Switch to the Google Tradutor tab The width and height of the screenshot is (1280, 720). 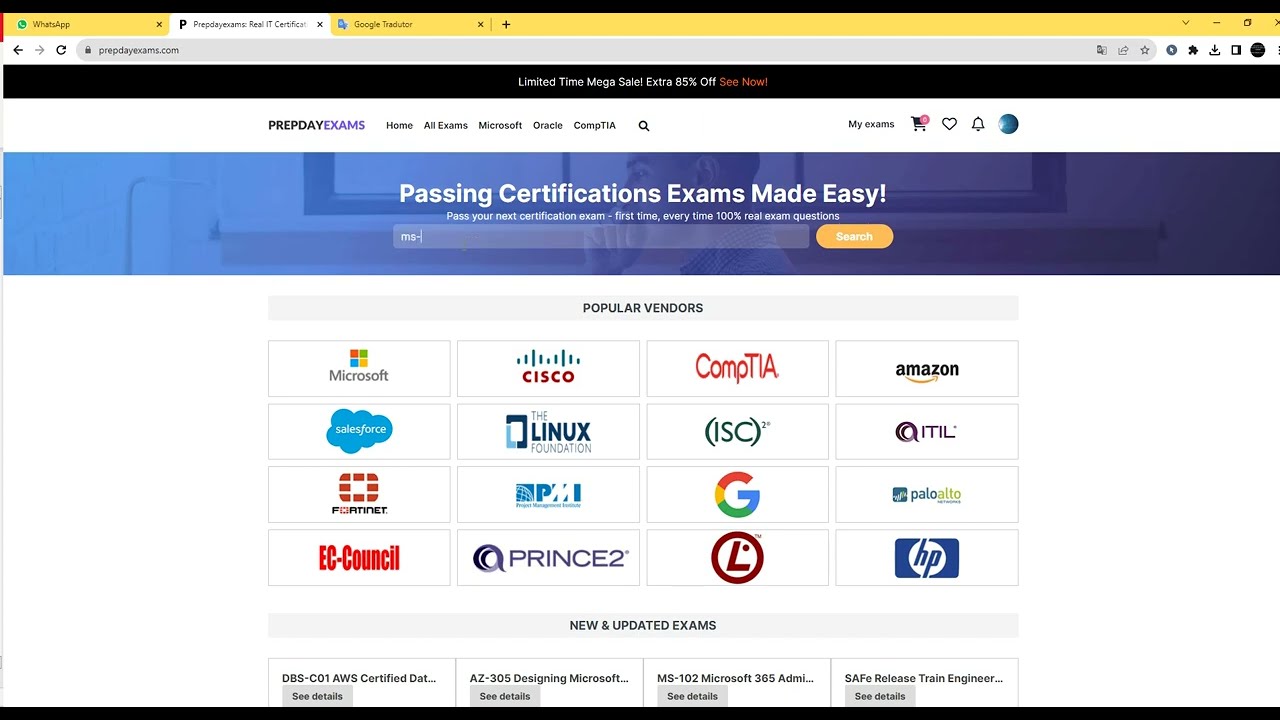(x=410, y=24)
